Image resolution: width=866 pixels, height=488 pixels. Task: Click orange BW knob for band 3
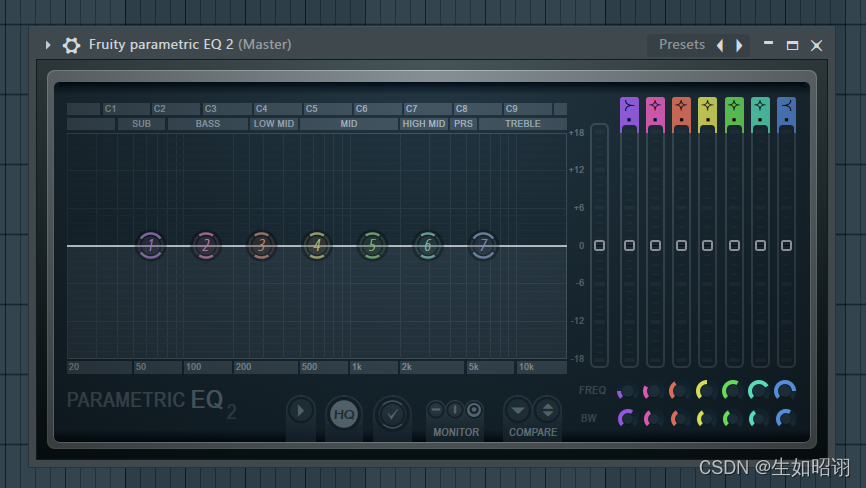click(679, 418)
